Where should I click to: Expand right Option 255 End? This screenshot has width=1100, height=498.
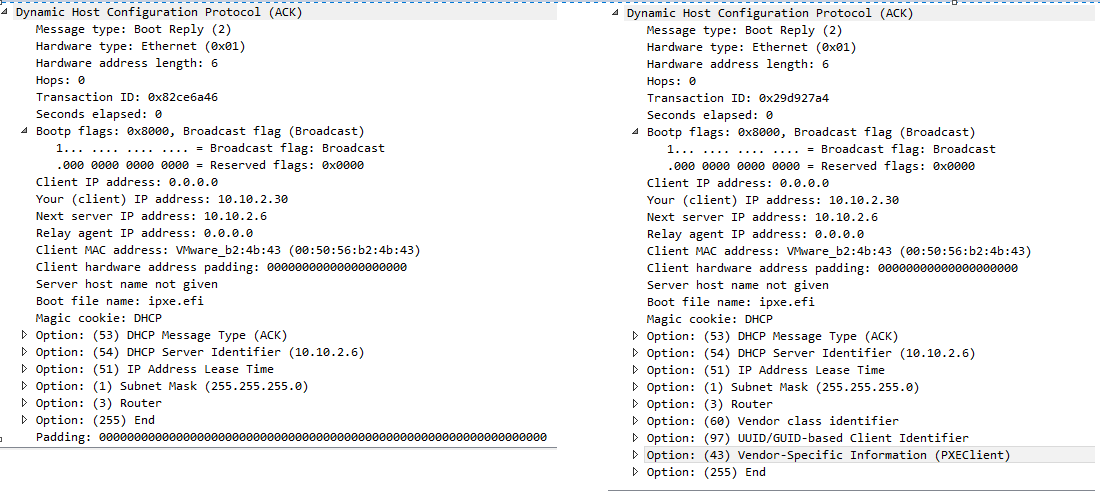[636, 472]
